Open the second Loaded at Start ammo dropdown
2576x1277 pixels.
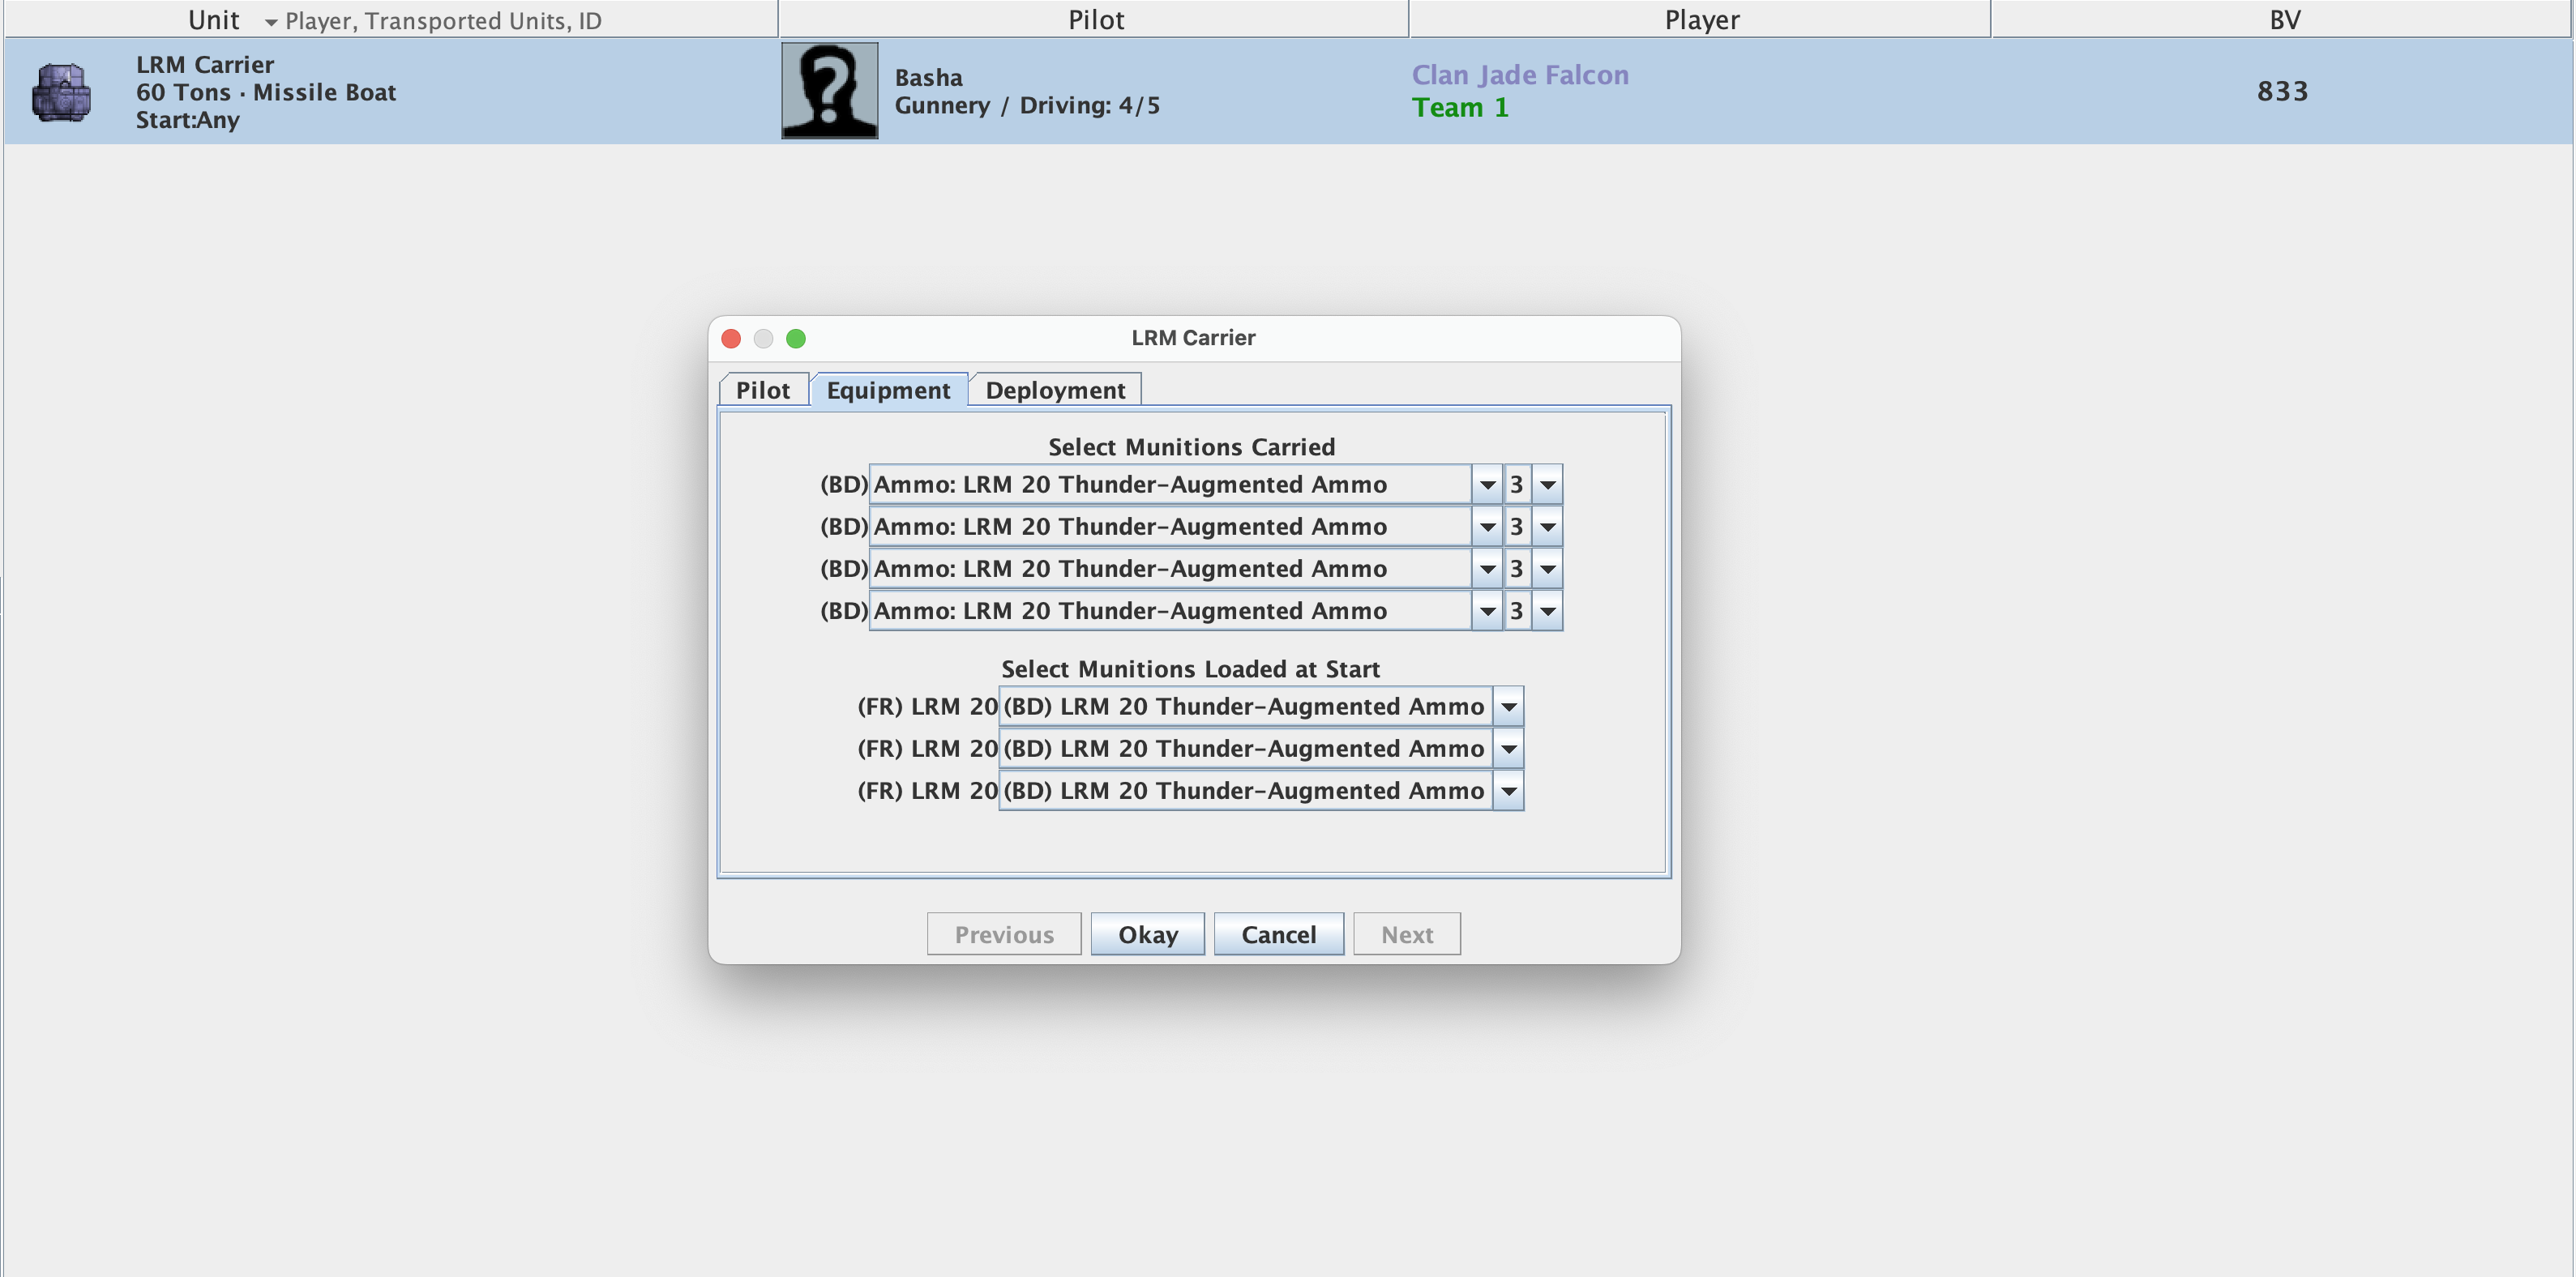(x=1508, y=748)
